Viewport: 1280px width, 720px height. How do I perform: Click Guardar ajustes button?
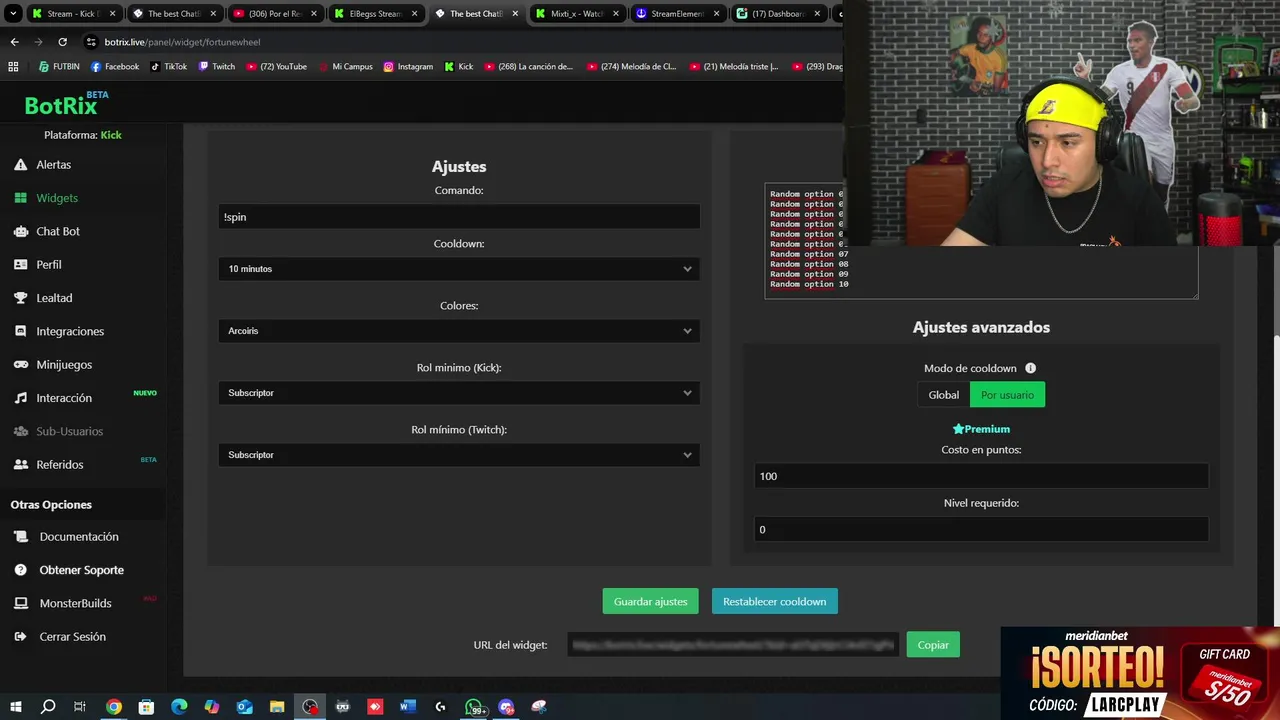click(x=650, y=601)
